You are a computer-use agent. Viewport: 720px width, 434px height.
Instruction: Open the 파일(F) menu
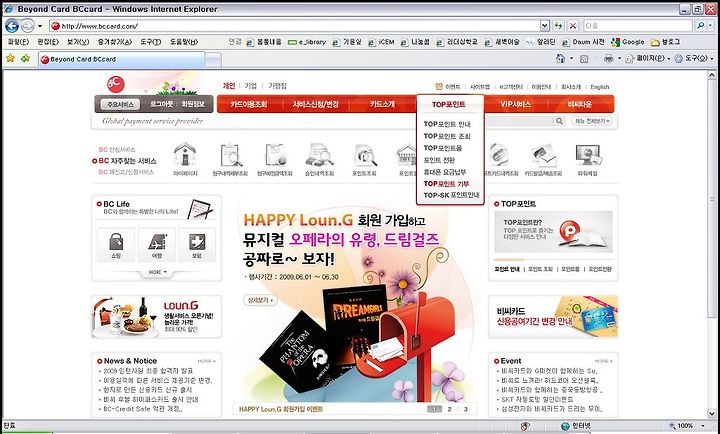[x=18, y=42]
